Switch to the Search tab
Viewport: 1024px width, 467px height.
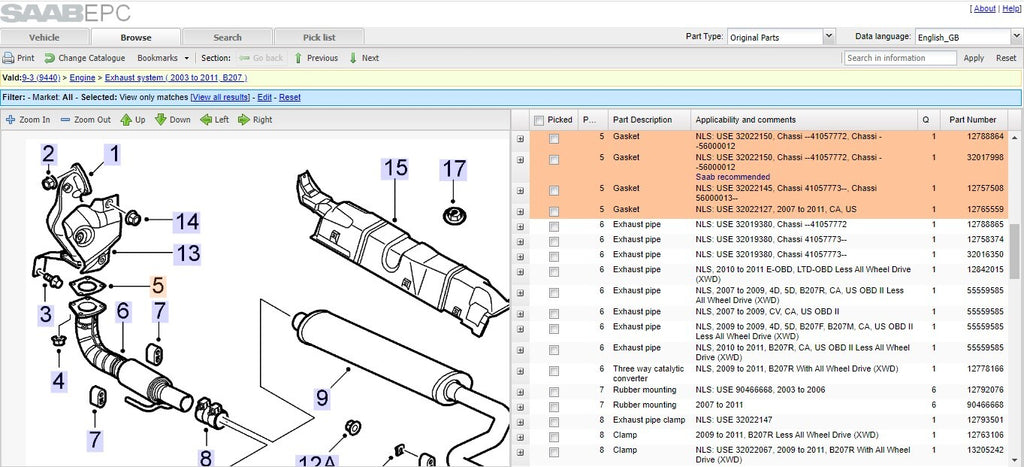[227, 37]
